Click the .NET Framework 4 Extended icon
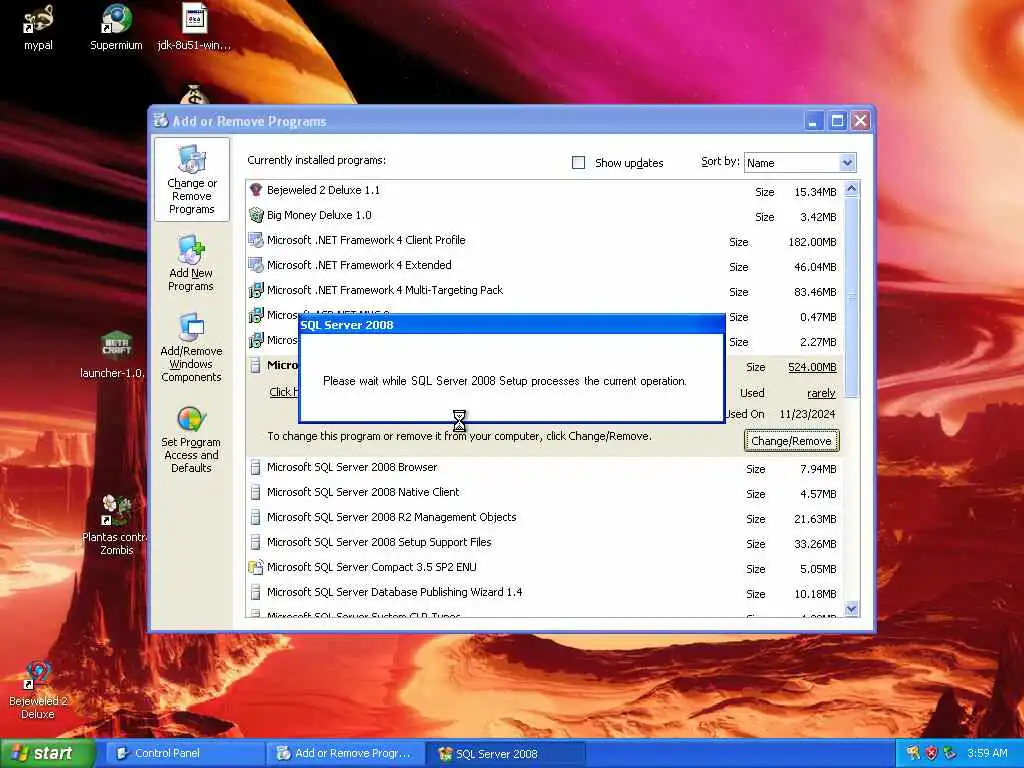 tap(256, 265)
